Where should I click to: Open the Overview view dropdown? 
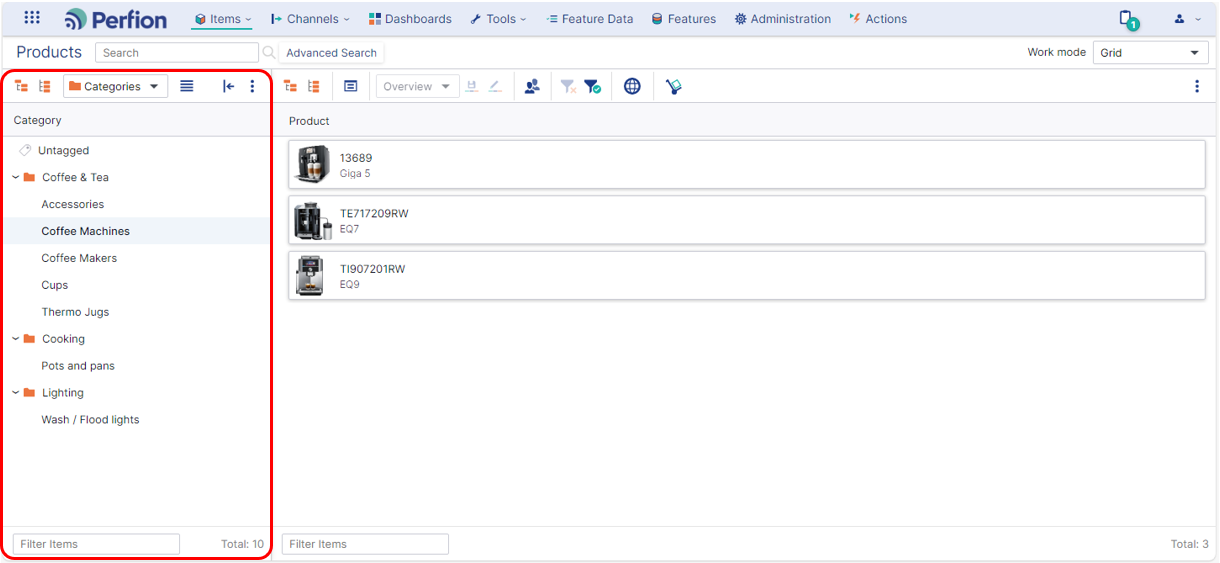(418, 86)
